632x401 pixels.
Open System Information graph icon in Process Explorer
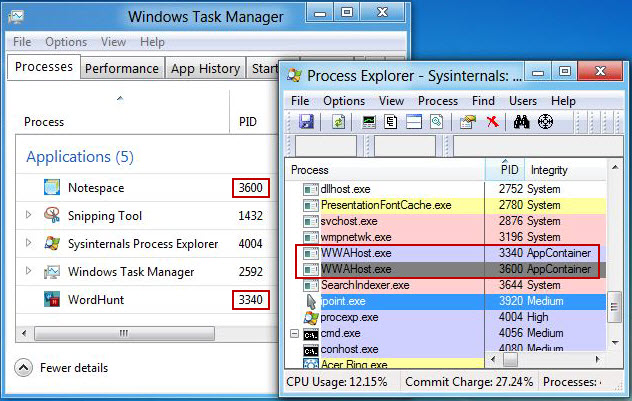pyautogui.click(x=369, y=122)
